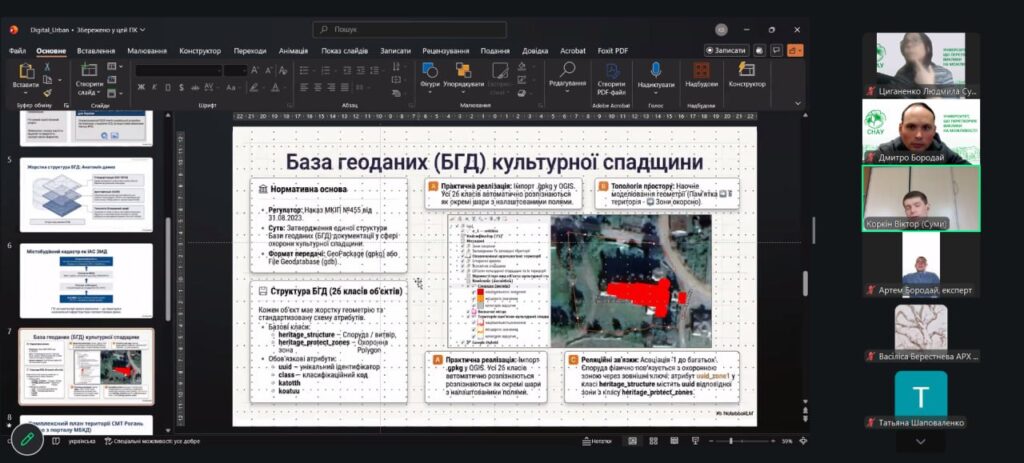Toggle italic formatting (К)
1024x463 pixels.
coord(153,87)
